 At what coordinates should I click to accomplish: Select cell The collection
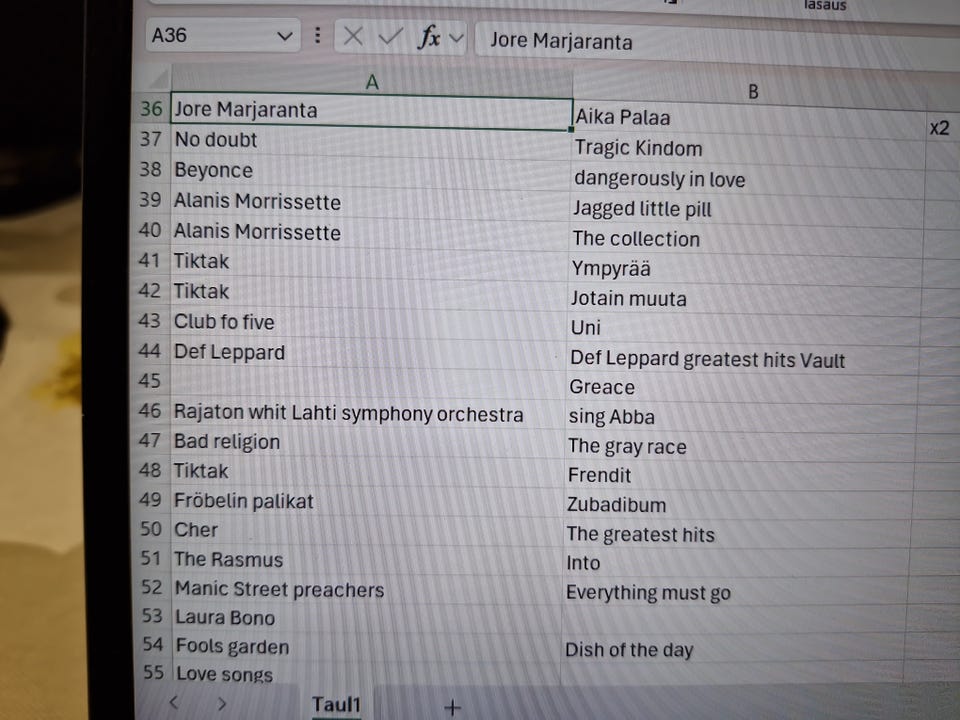745,242
